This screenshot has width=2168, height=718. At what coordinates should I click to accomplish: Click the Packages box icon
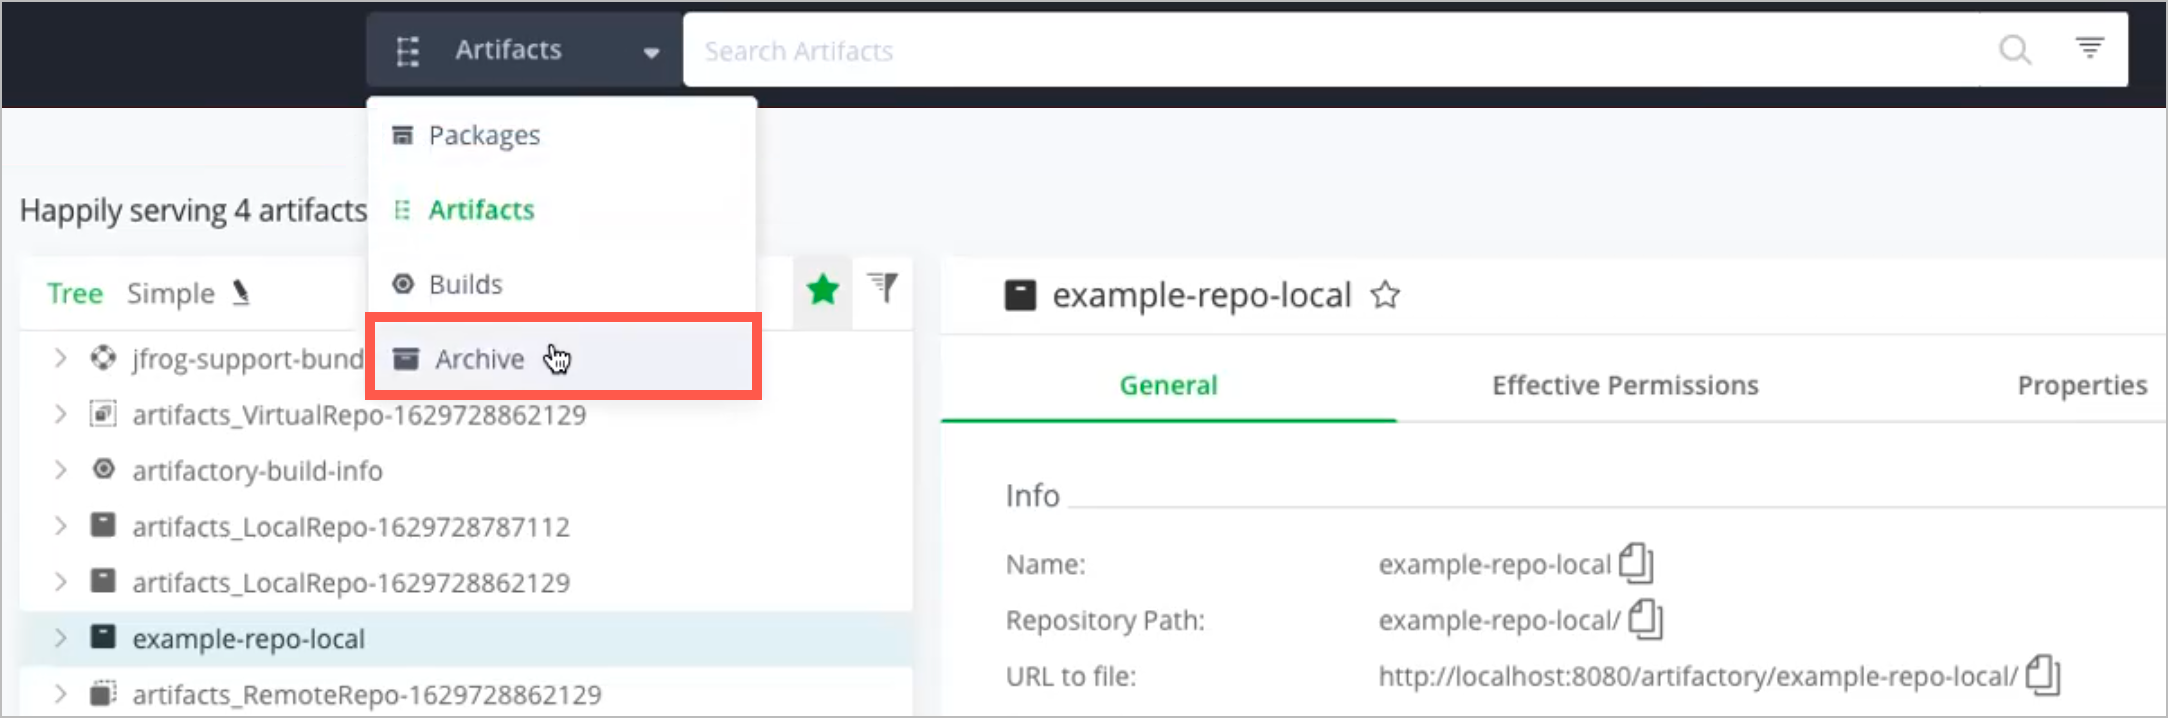(x=403, y=135)
